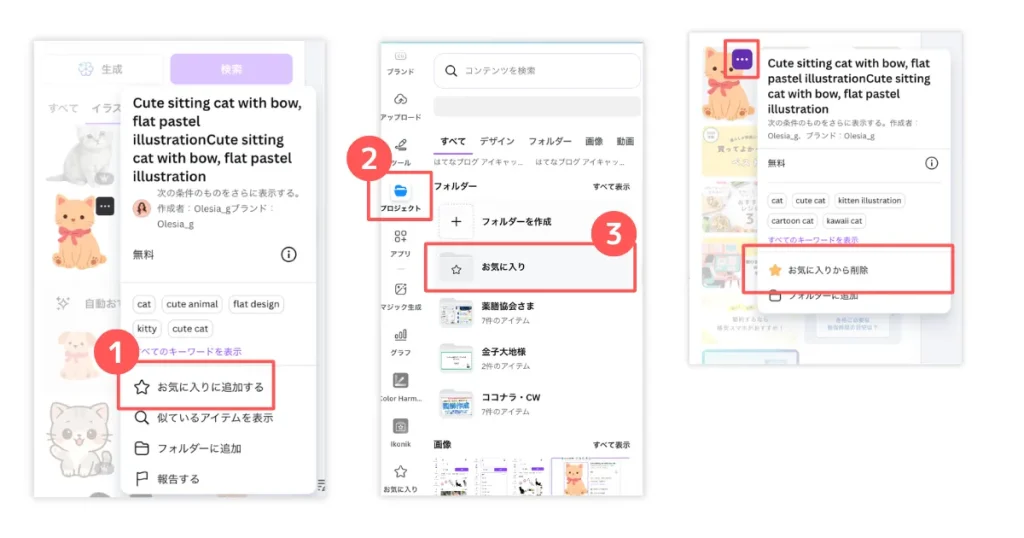Click the フォルダーを作成 button
This screenshot has height=538, width=1024.
pyautogui.click(x=516, y=221)
